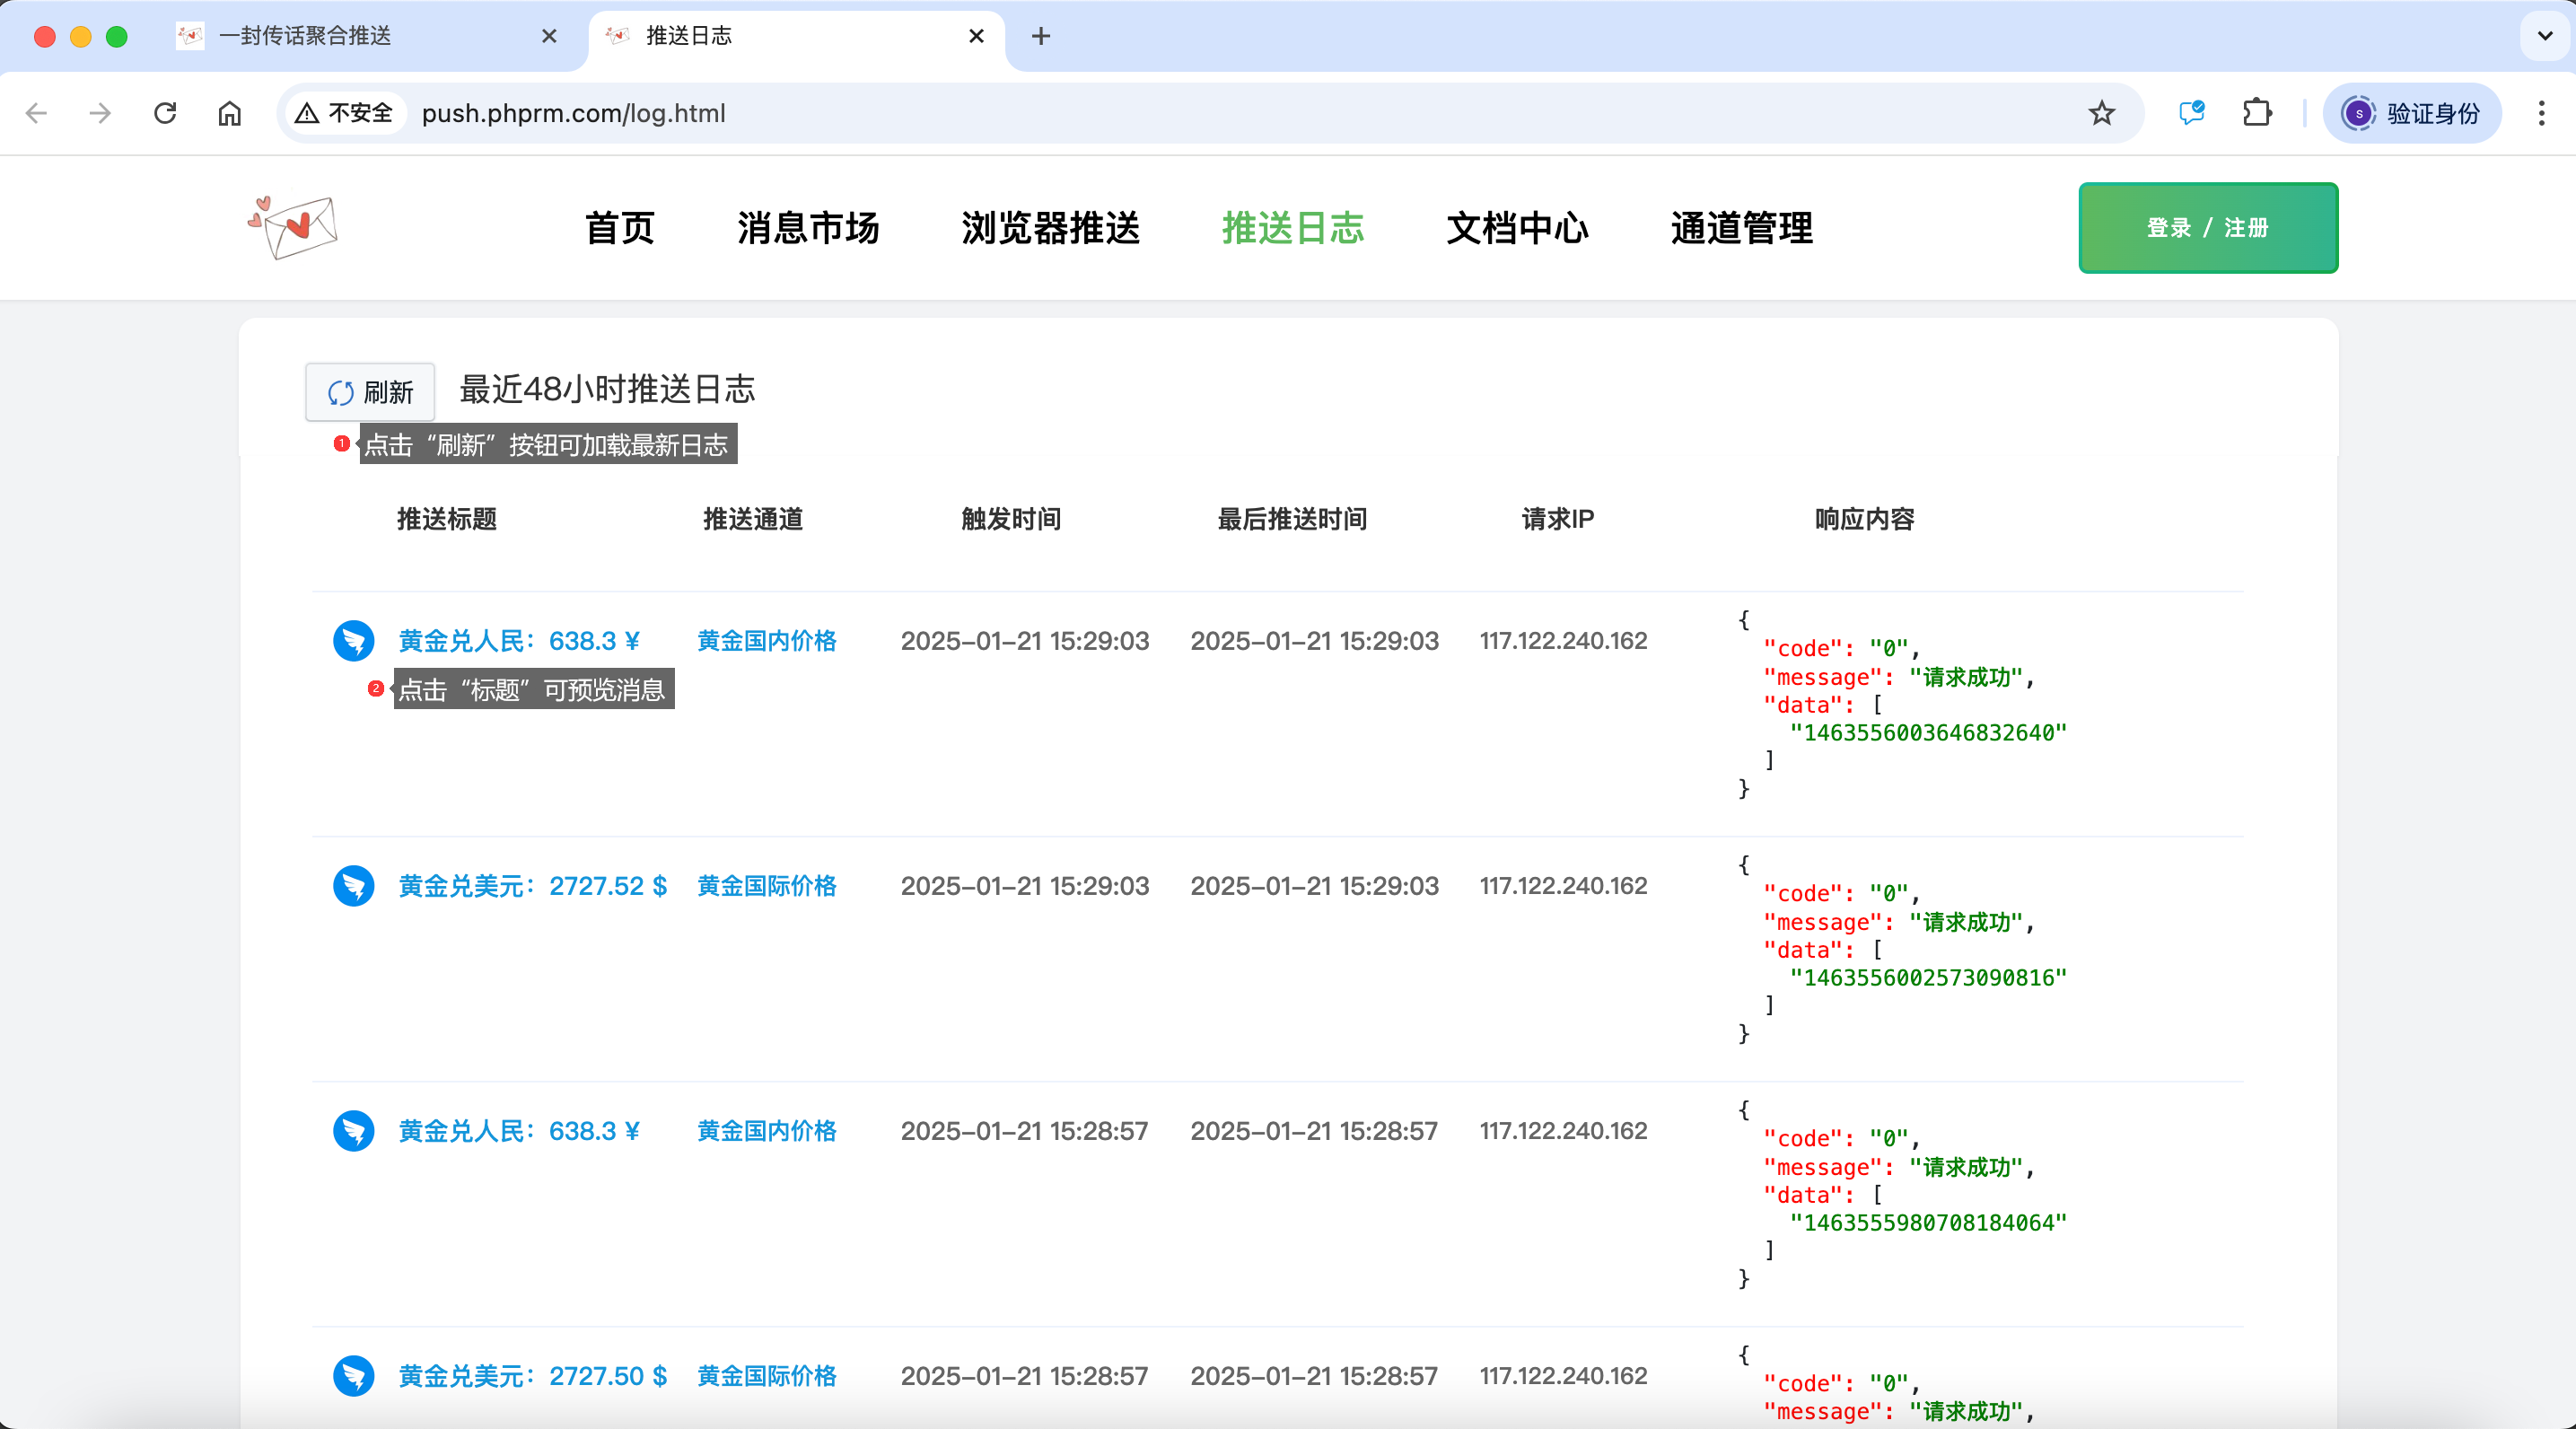Open title 黄金兑人民: 638.3 ¥ at 15:28:57

tap(519, 1131)
